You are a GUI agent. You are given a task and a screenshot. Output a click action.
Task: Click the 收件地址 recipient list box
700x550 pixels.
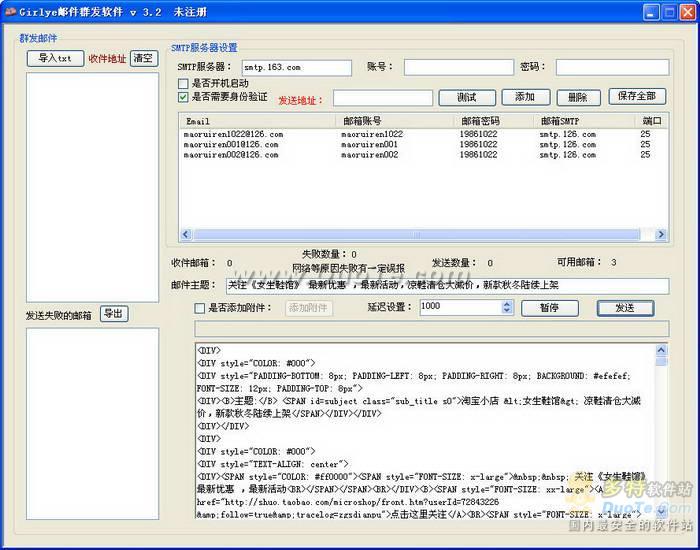coord(92,188)
